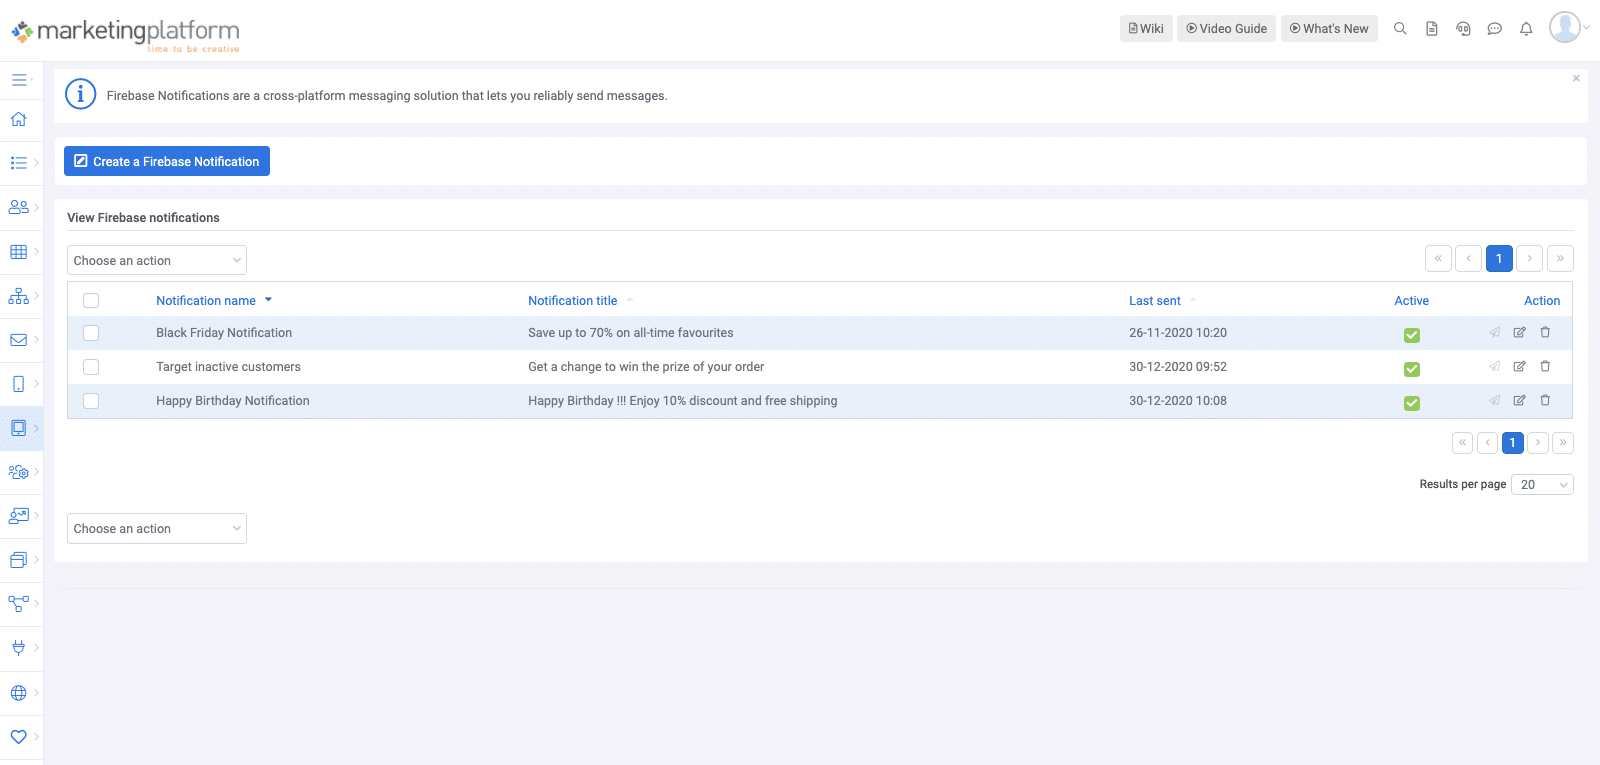
Task: Open the workflow nodes icon in sidebar
Action: tap(18, 604)
